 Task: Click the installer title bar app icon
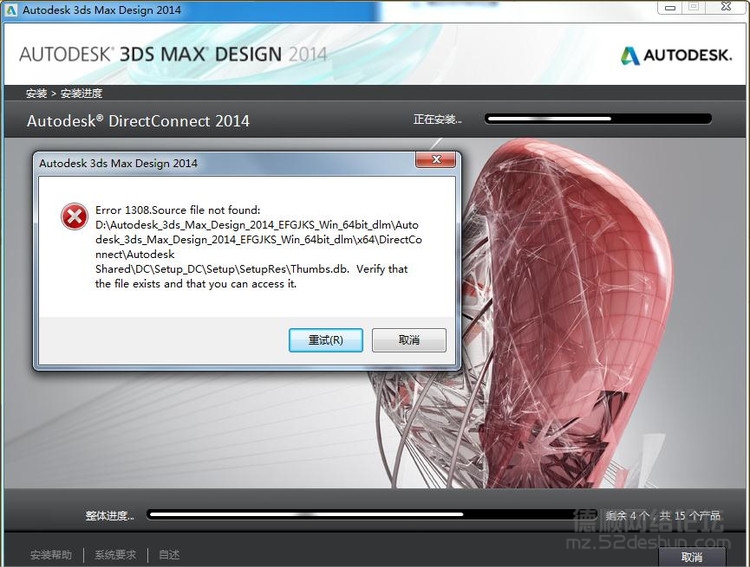coord(11,10)
